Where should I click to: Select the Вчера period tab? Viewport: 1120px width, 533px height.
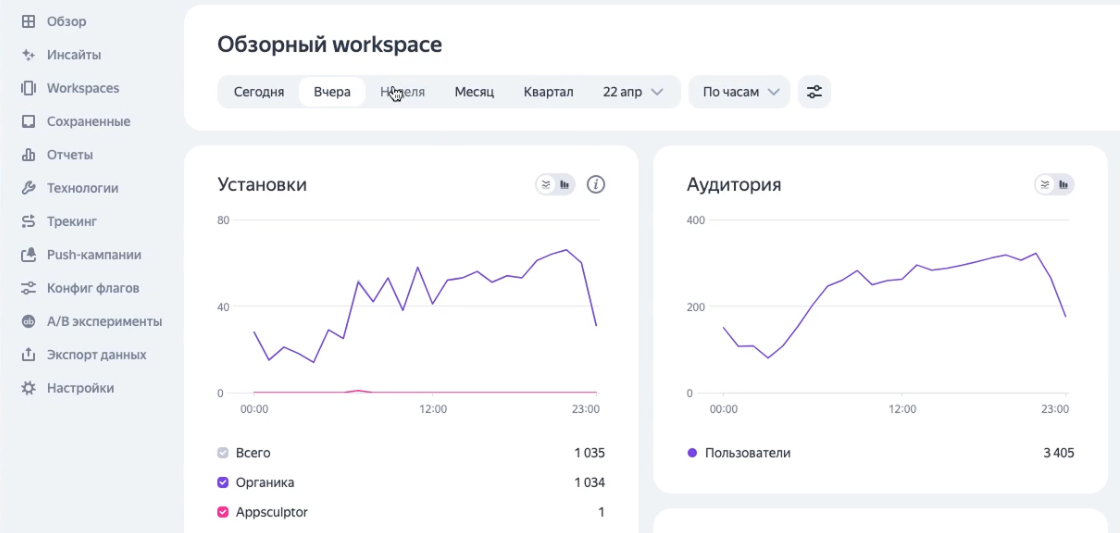tap(332, 92)
